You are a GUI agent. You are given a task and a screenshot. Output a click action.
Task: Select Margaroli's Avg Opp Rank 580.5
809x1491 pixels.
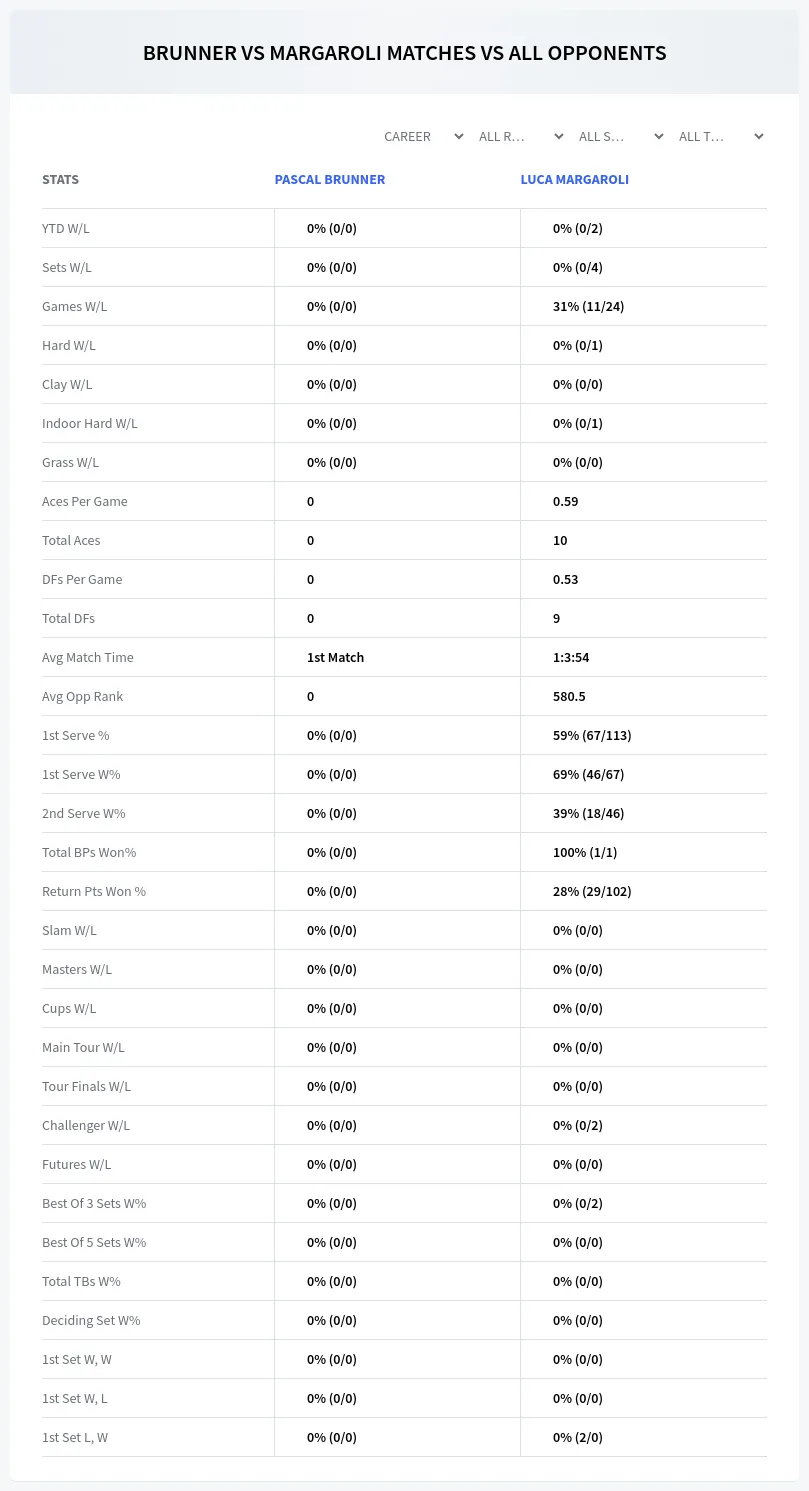[569, 696]
